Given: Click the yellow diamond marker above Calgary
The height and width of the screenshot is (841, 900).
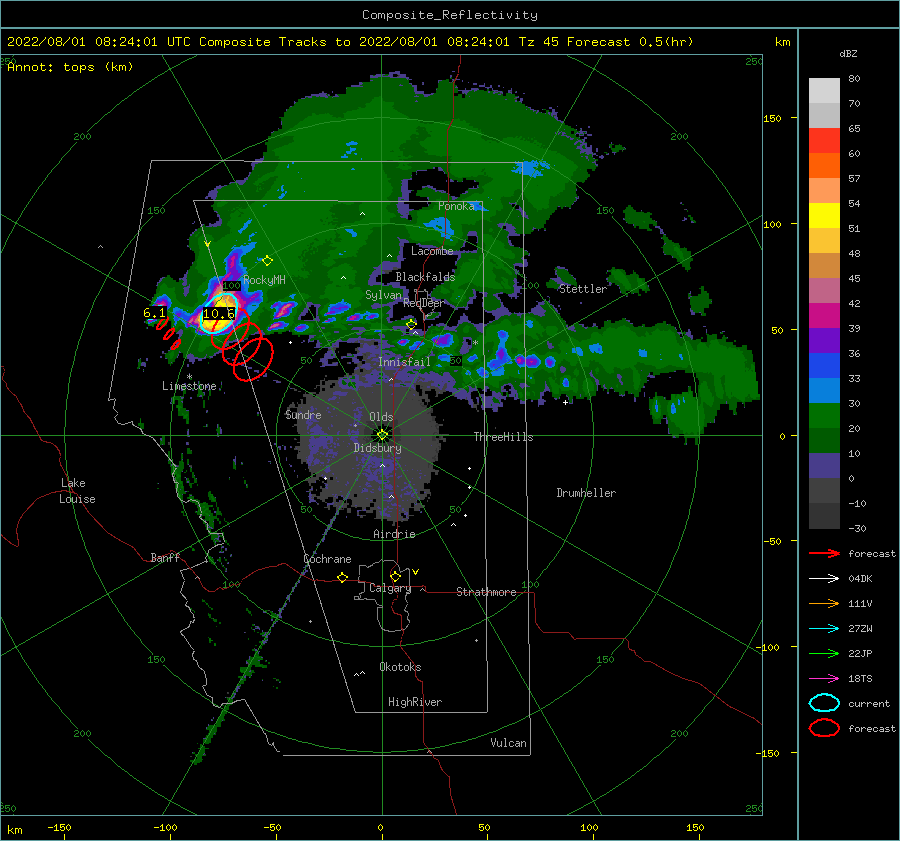Looking at the screenshot, I should tap(395, 576).
